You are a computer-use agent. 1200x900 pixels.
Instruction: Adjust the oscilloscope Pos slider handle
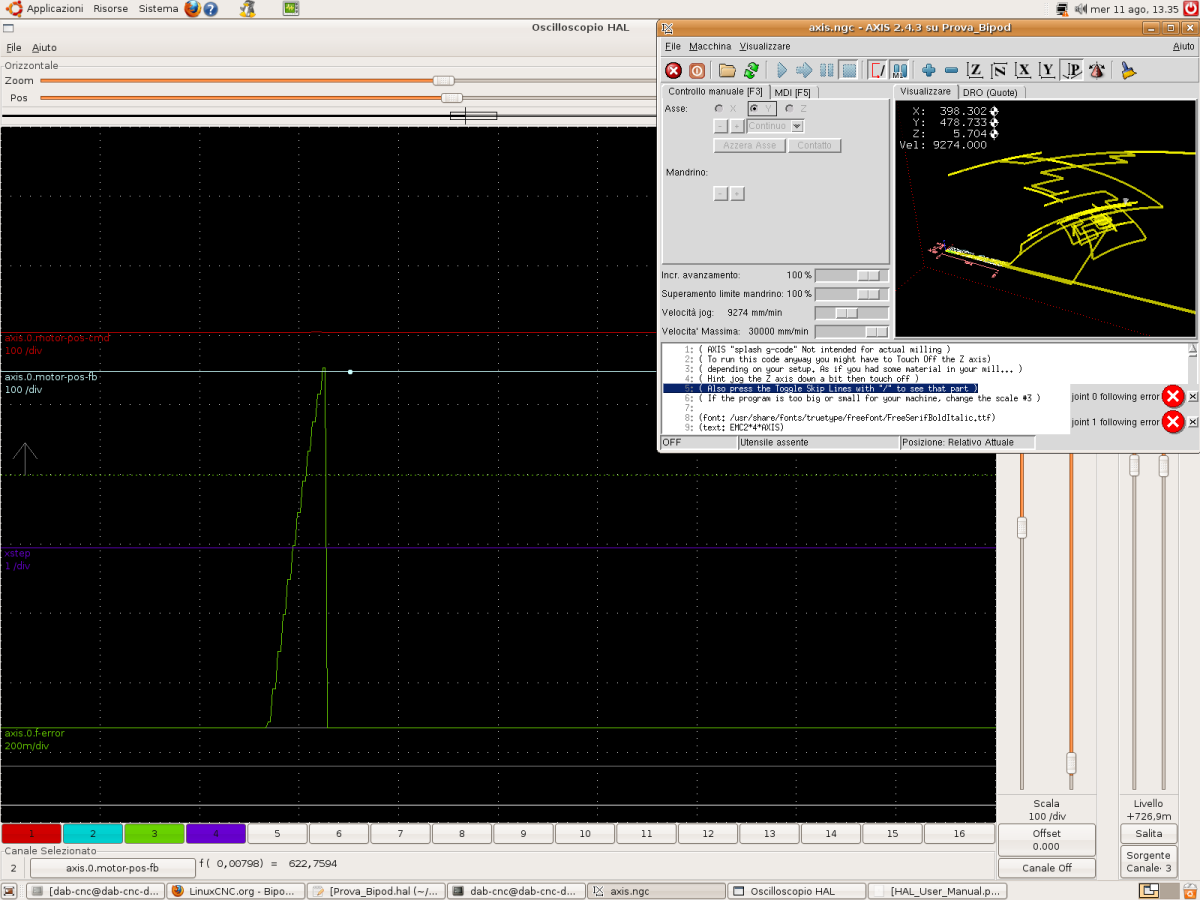452,98
